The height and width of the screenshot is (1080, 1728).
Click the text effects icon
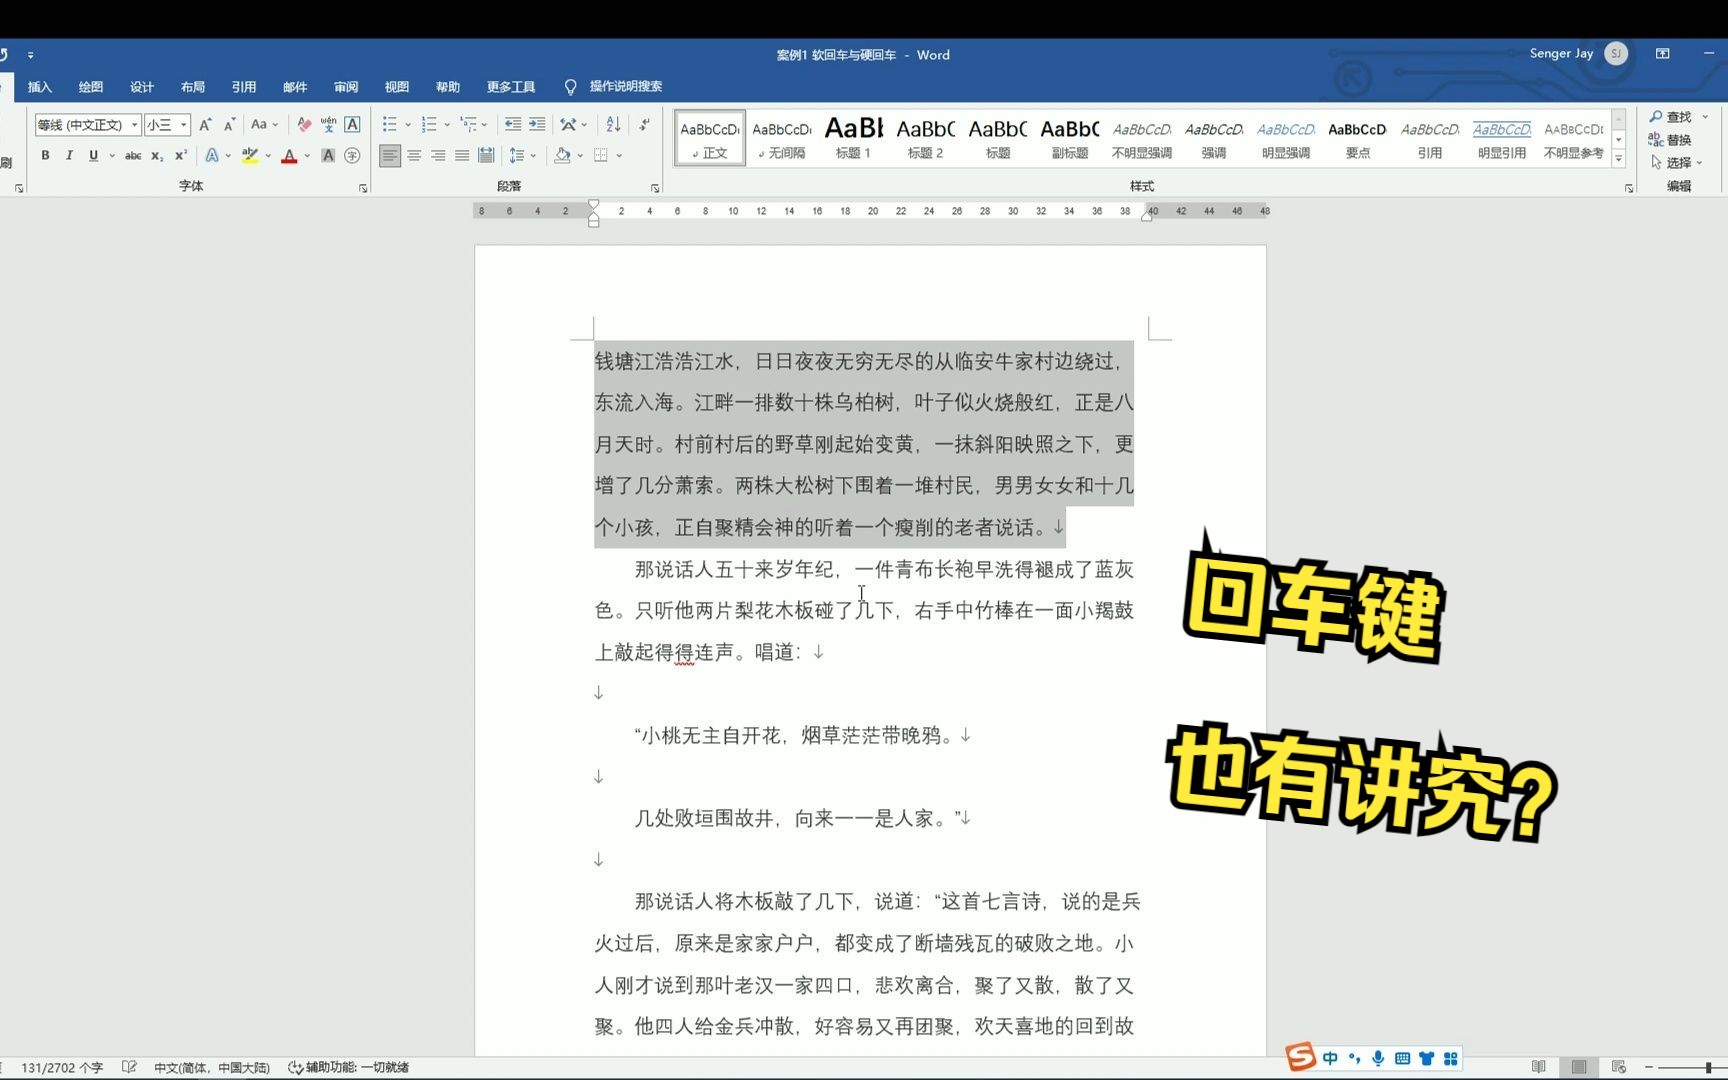click(212, 155)
